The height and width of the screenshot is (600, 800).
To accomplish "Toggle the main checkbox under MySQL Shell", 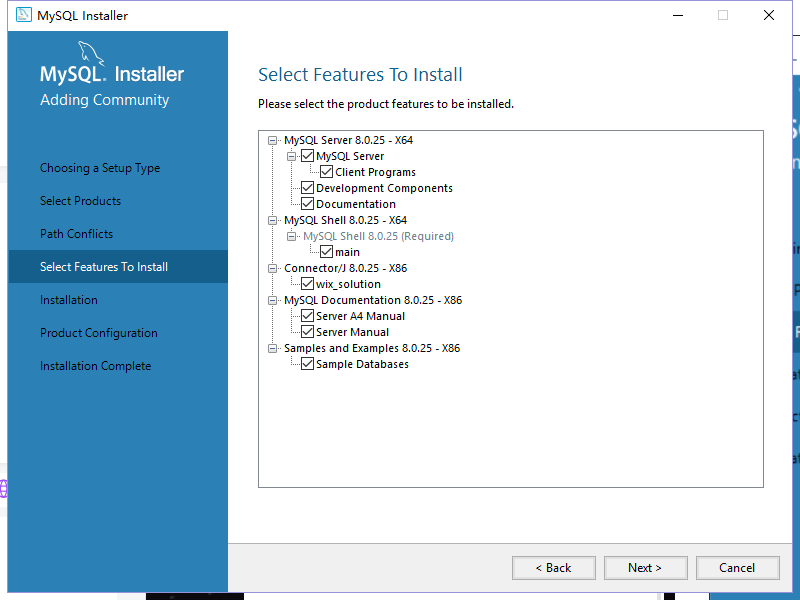I will click(327, 252).
